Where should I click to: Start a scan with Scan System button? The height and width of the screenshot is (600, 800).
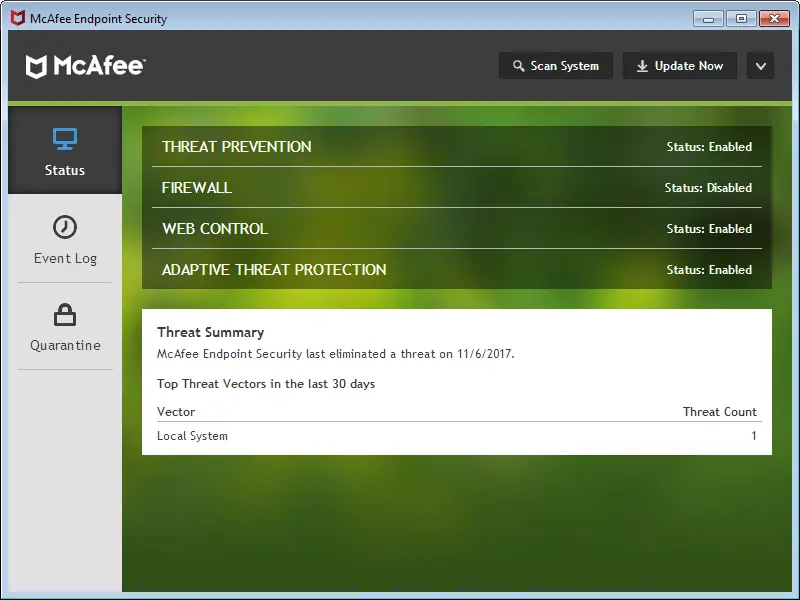(x=556, y=66)
